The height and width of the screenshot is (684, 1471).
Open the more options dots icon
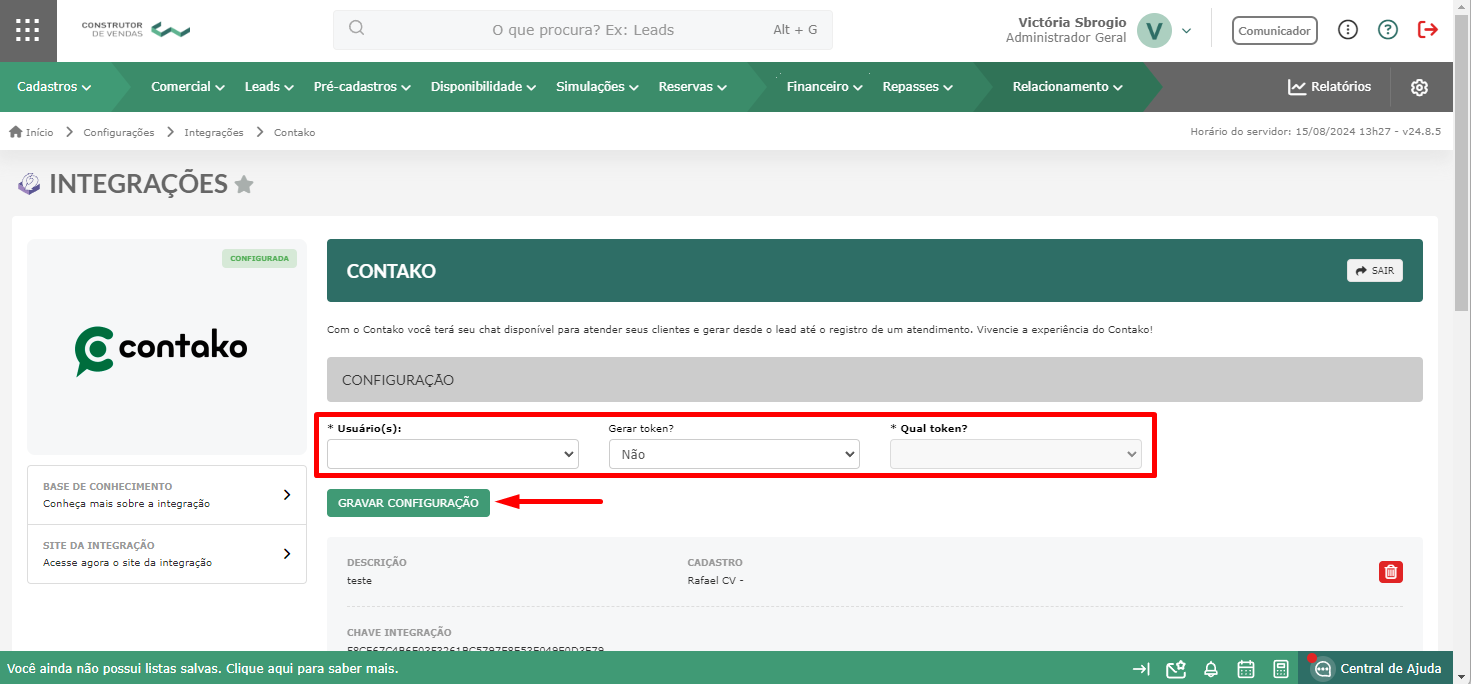coord(1348,30)
